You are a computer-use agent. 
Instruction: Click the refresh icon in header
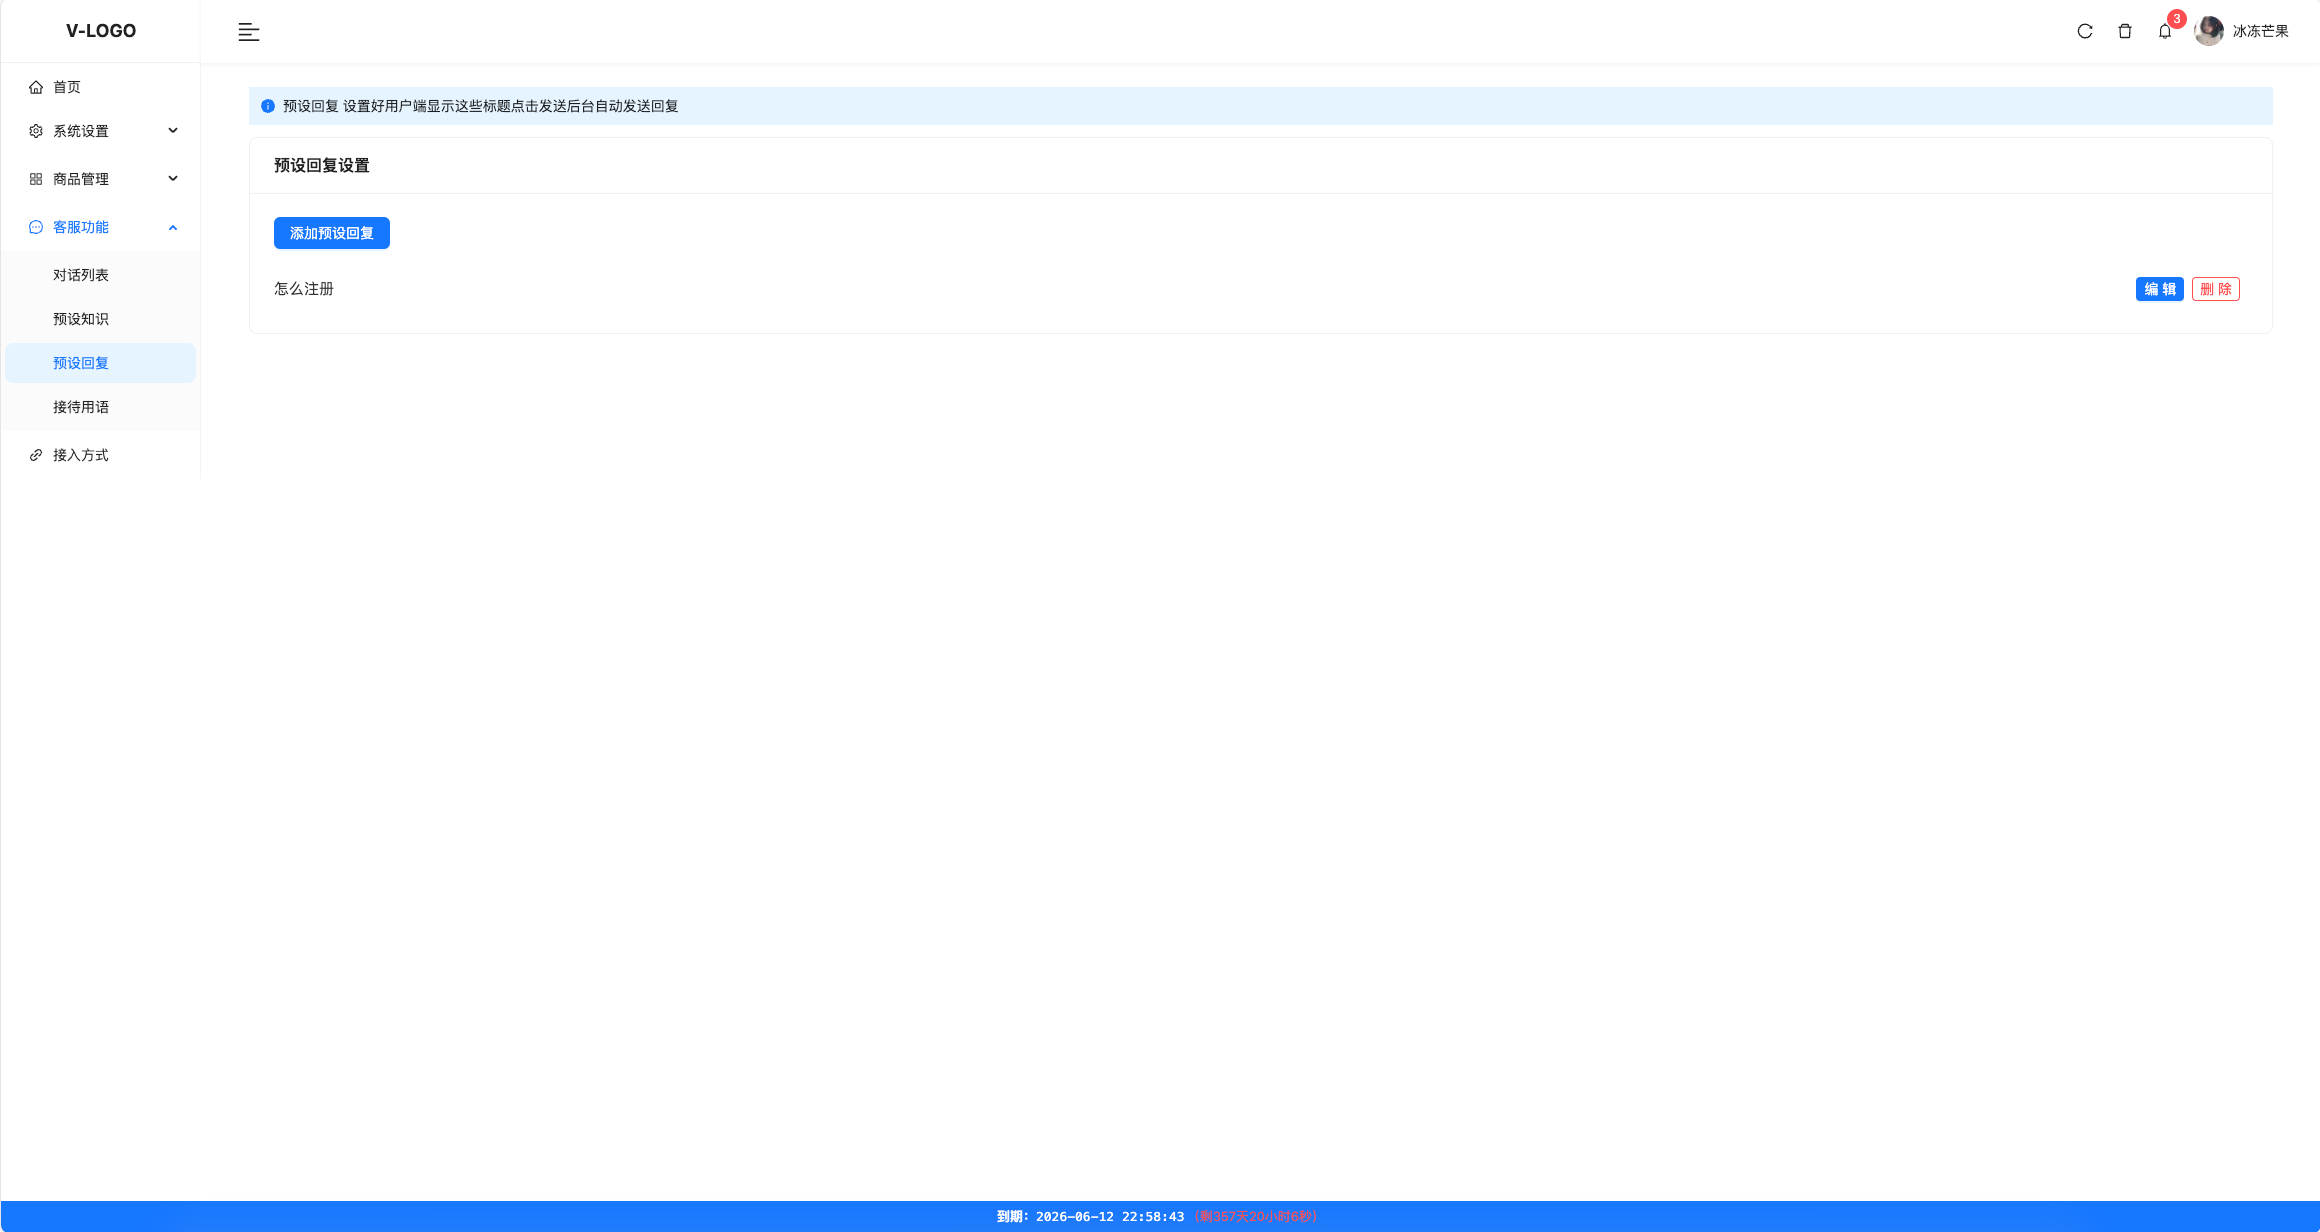click(2085, 31)
